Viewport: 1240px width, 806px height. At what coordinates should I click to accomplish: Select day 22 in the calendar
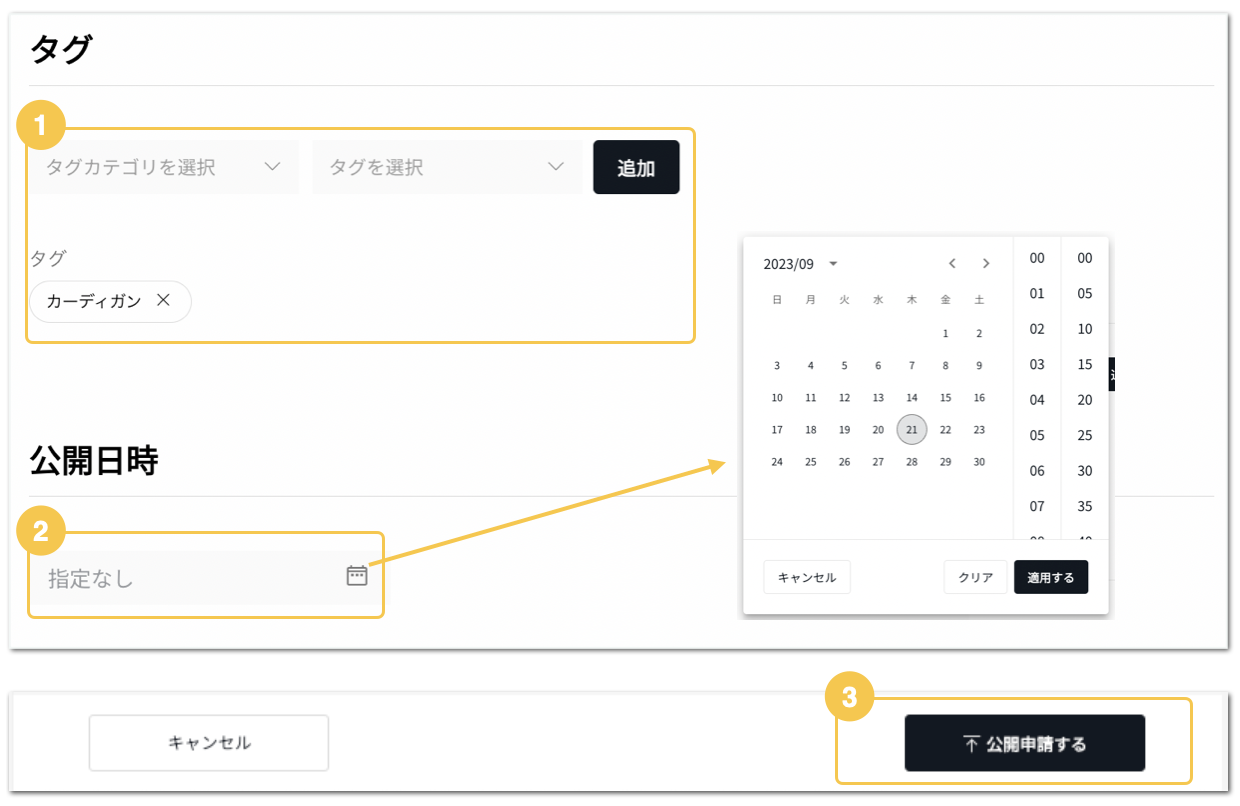(946, 430)
